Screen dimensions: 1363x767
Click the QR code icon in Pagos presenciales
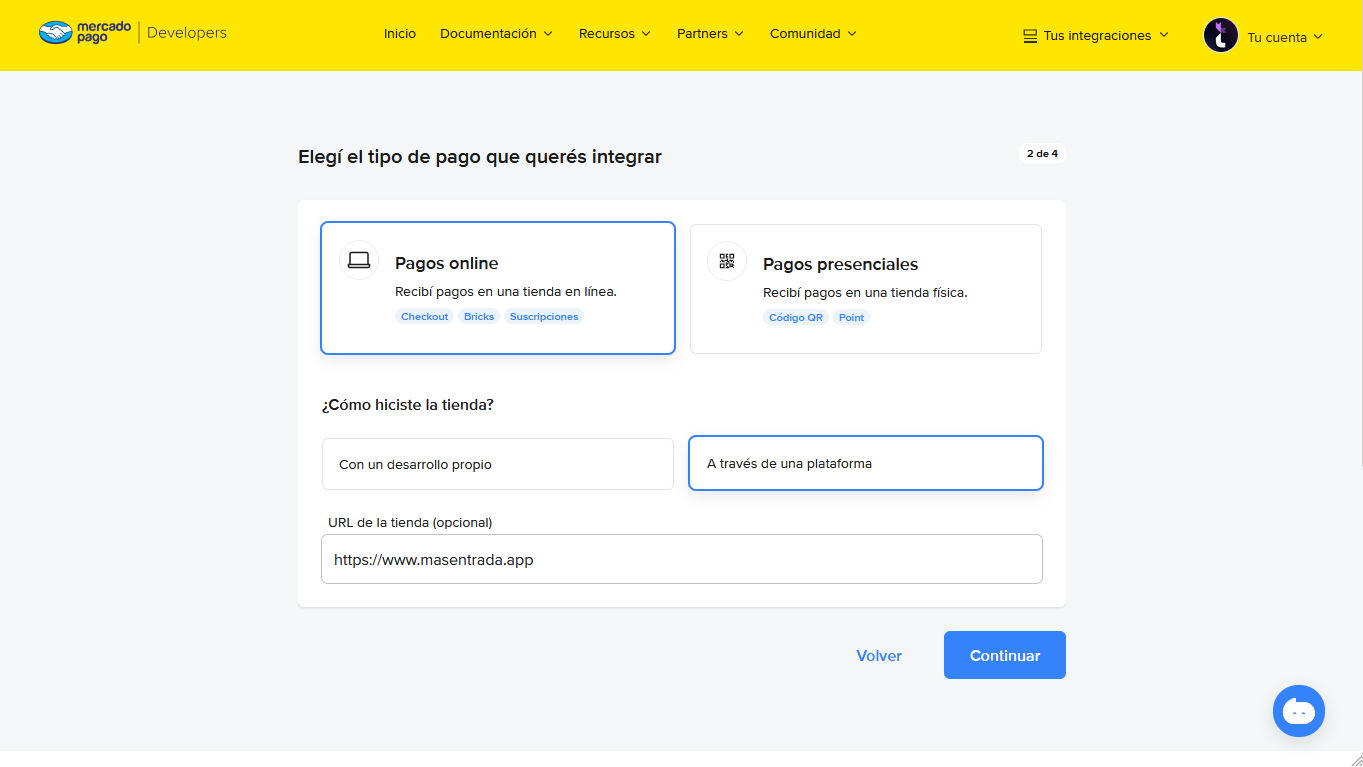tap(727, 261)
